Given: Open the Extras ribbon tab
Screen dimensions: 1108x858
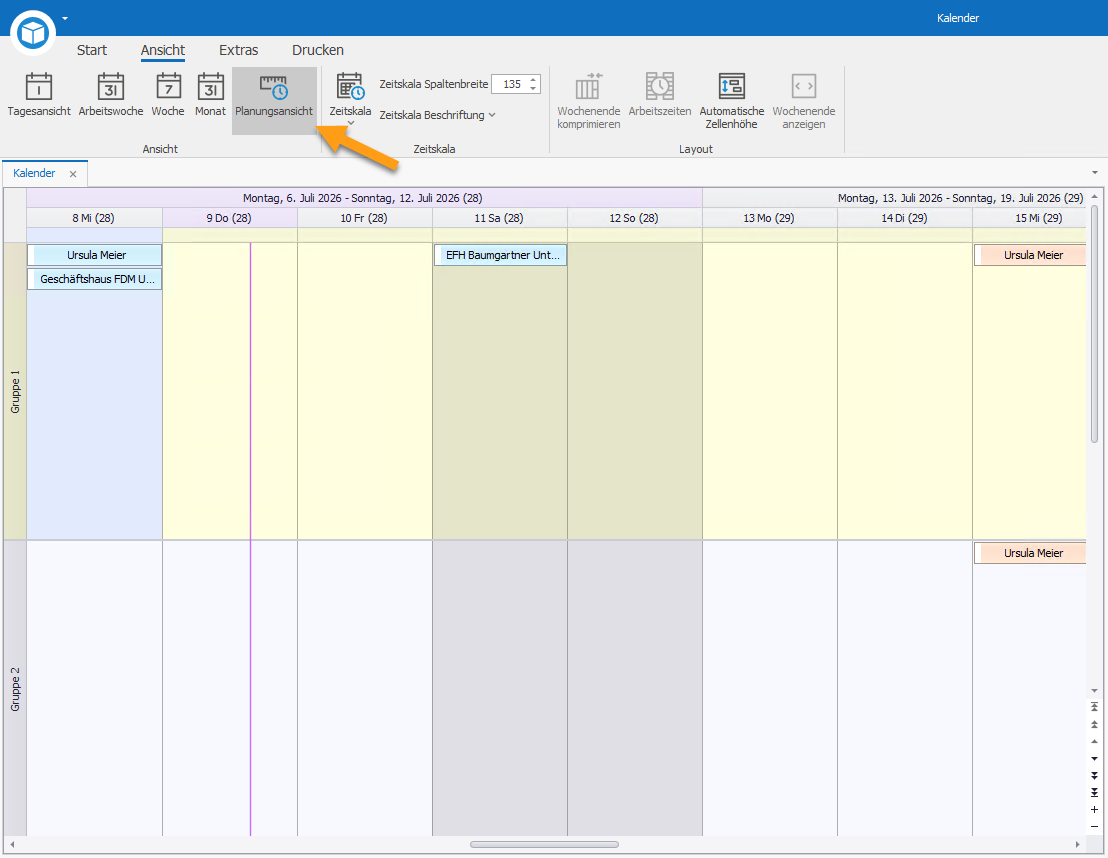Looking at the screenshot, I should tap(238, 50).
